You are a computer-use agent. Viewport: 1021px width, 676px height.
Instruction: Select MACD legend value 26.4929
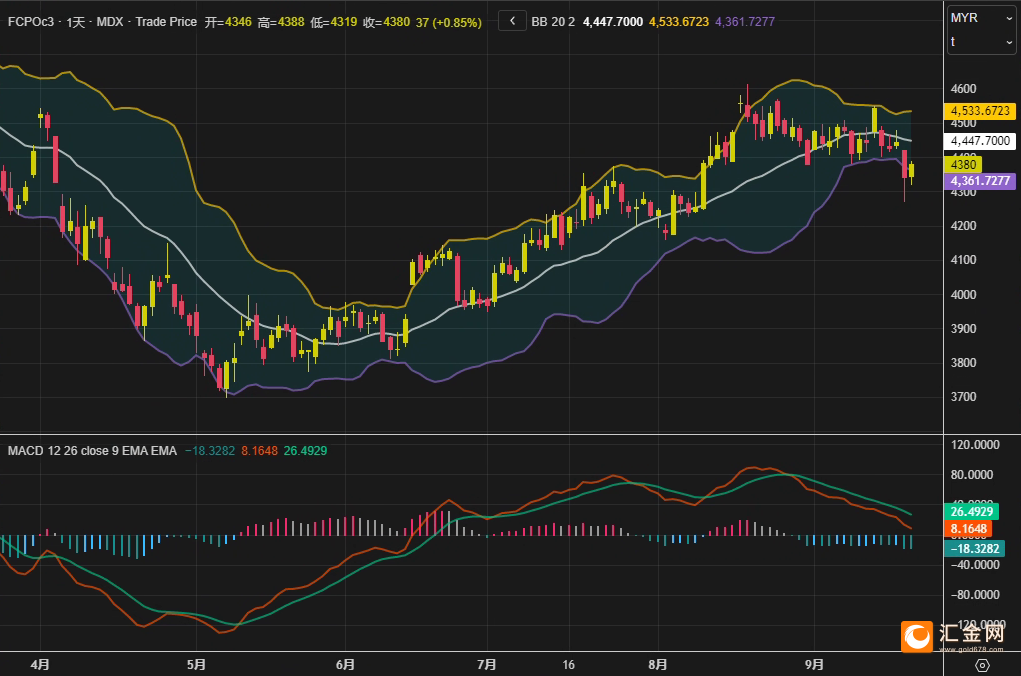[305, 451]
